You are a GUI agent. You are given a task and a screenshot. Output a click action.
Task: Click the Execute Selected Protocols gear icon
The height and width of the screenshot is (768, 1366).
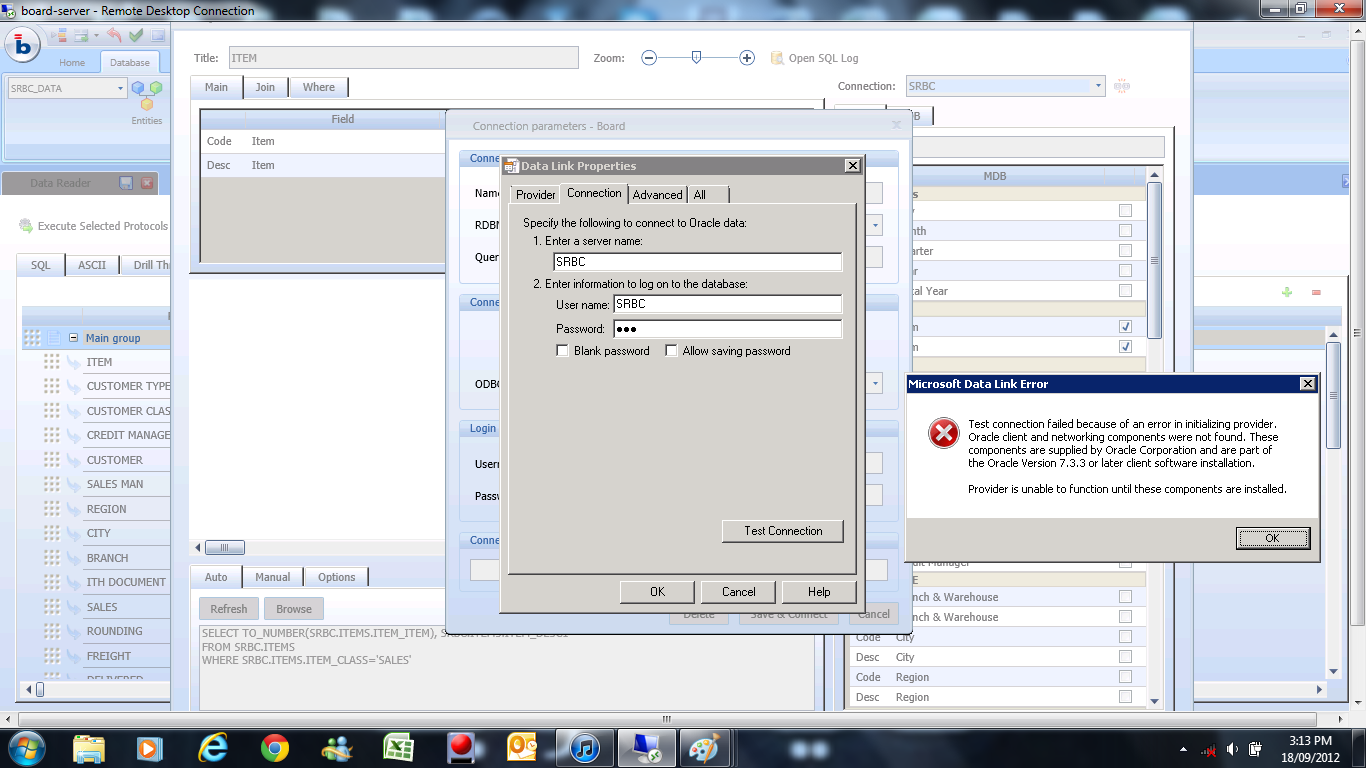pyautogui.click(x=26, y=226)
